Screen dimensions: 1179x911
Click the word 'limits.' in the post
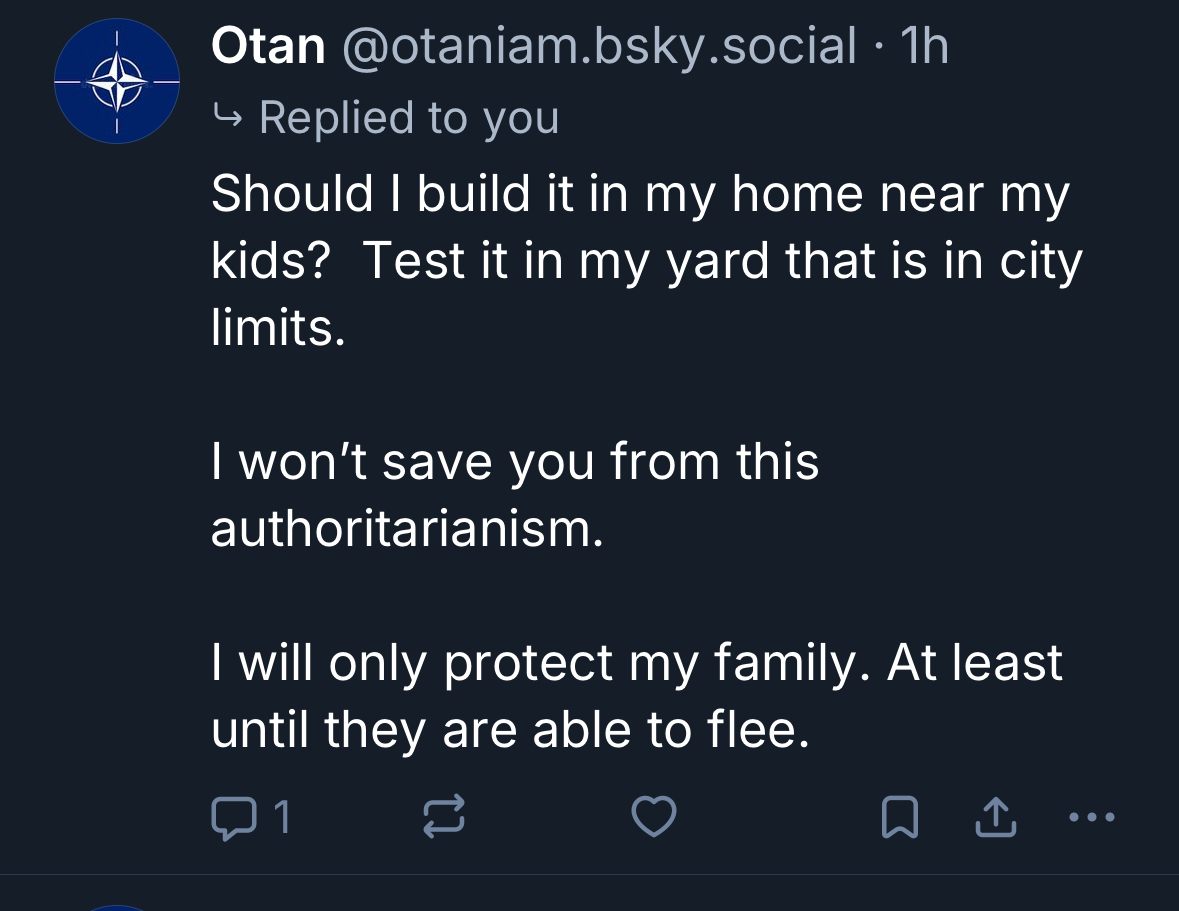click(x=278, y=328)
